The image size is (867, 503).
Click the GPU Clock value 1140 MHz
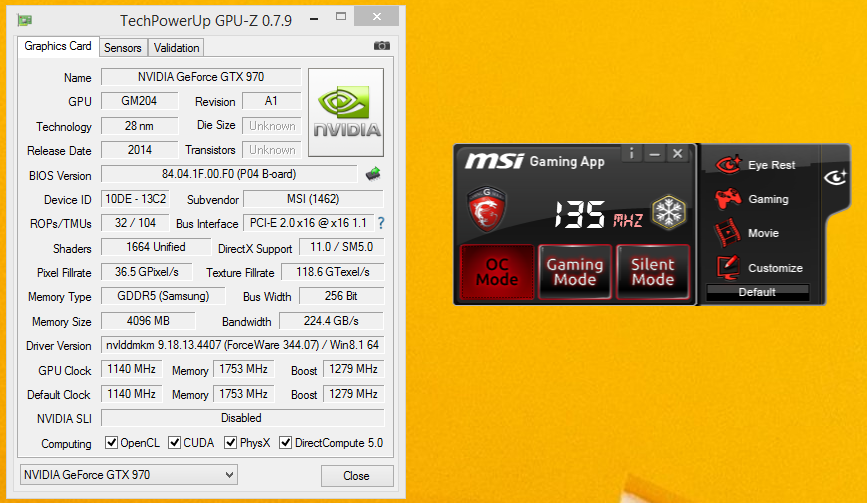tap(132, 369)
